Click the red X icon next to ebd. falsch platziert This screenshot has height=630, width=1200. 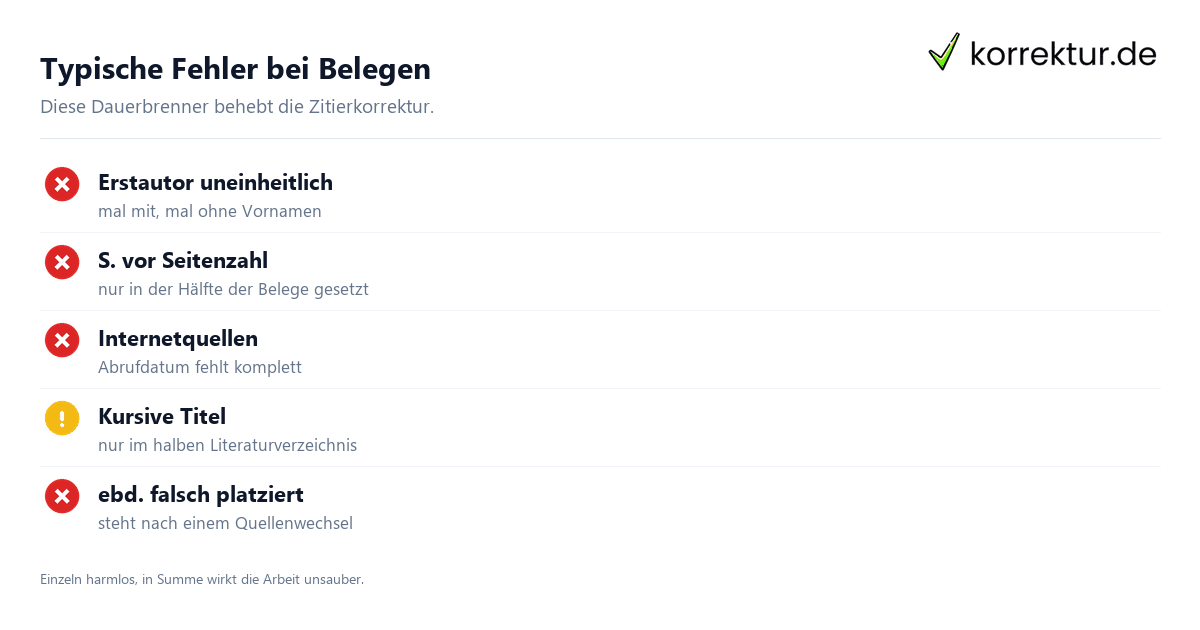point(62,496)
